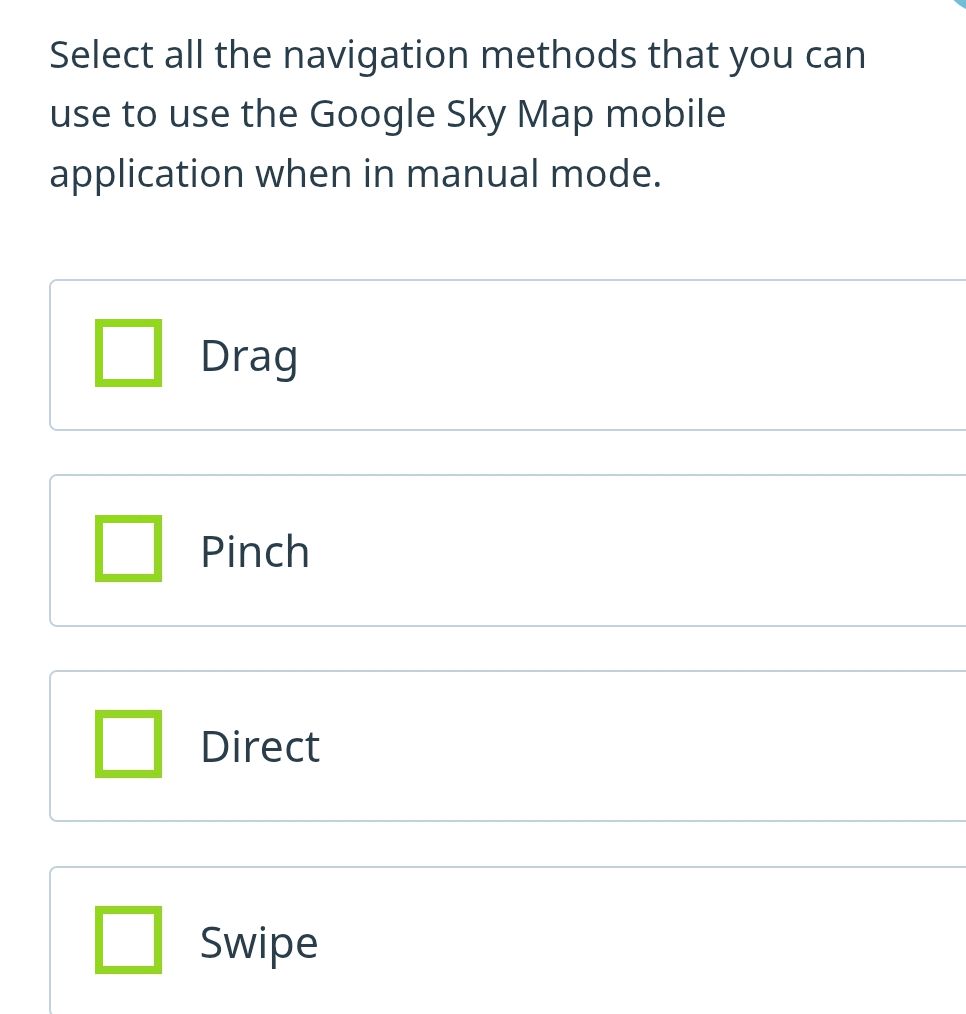Click the green checkbox beside Pinch
This screenshot has height=1014, width=966.
tap(128, 548)
